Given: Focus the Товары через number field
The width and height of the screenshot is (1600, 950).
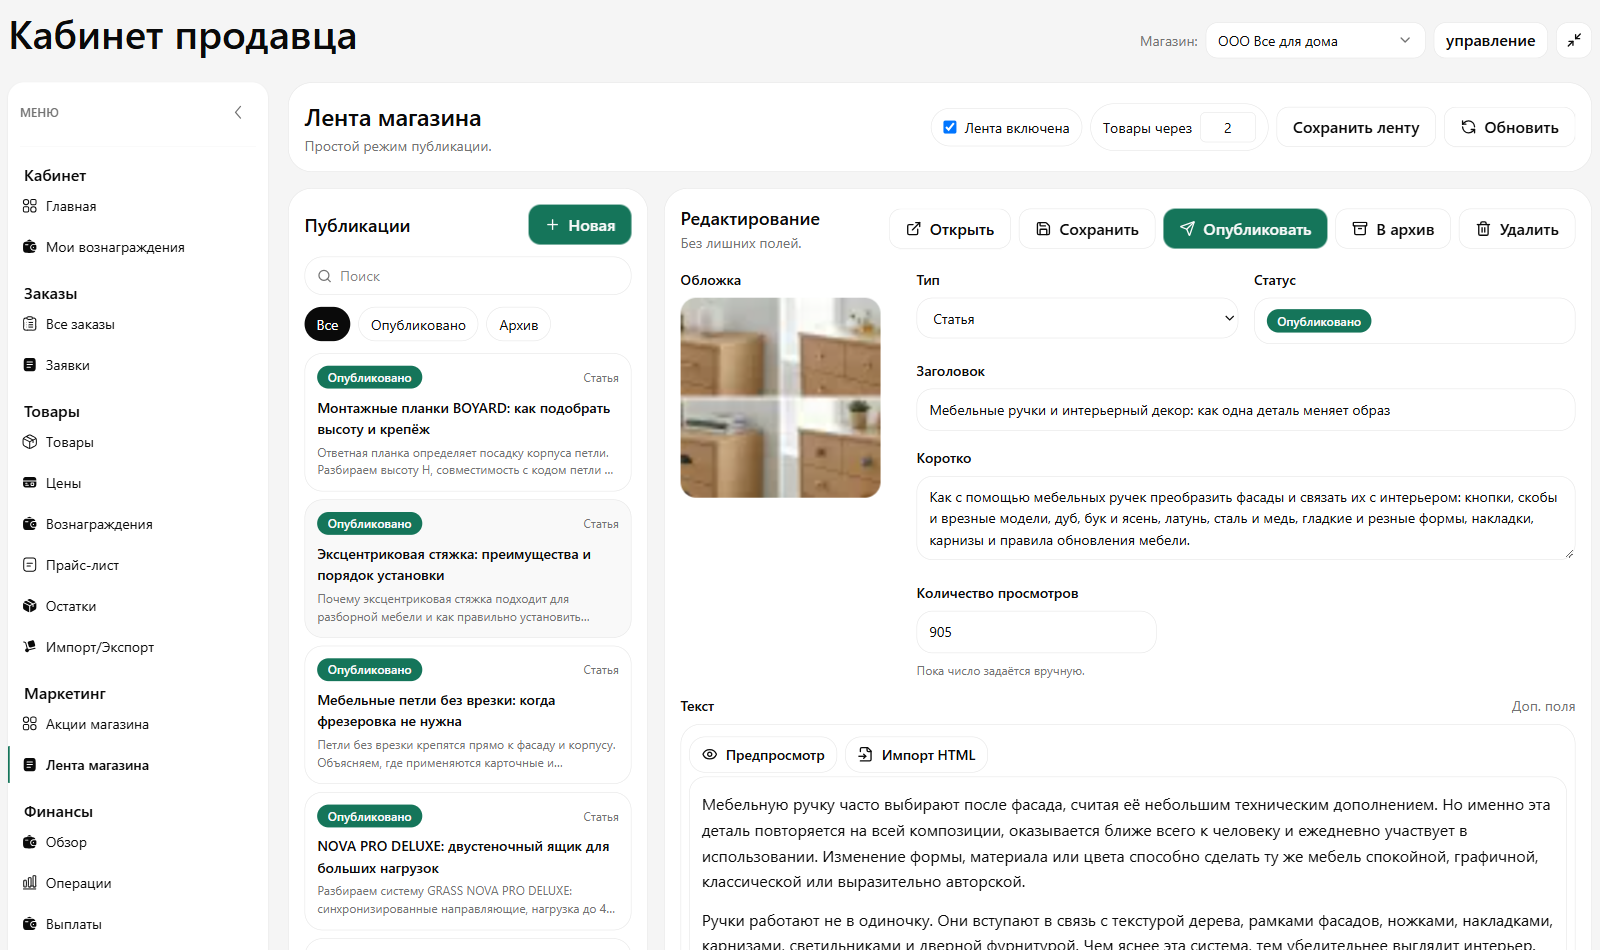Looking at the screenshot, I should point(1228,128).
